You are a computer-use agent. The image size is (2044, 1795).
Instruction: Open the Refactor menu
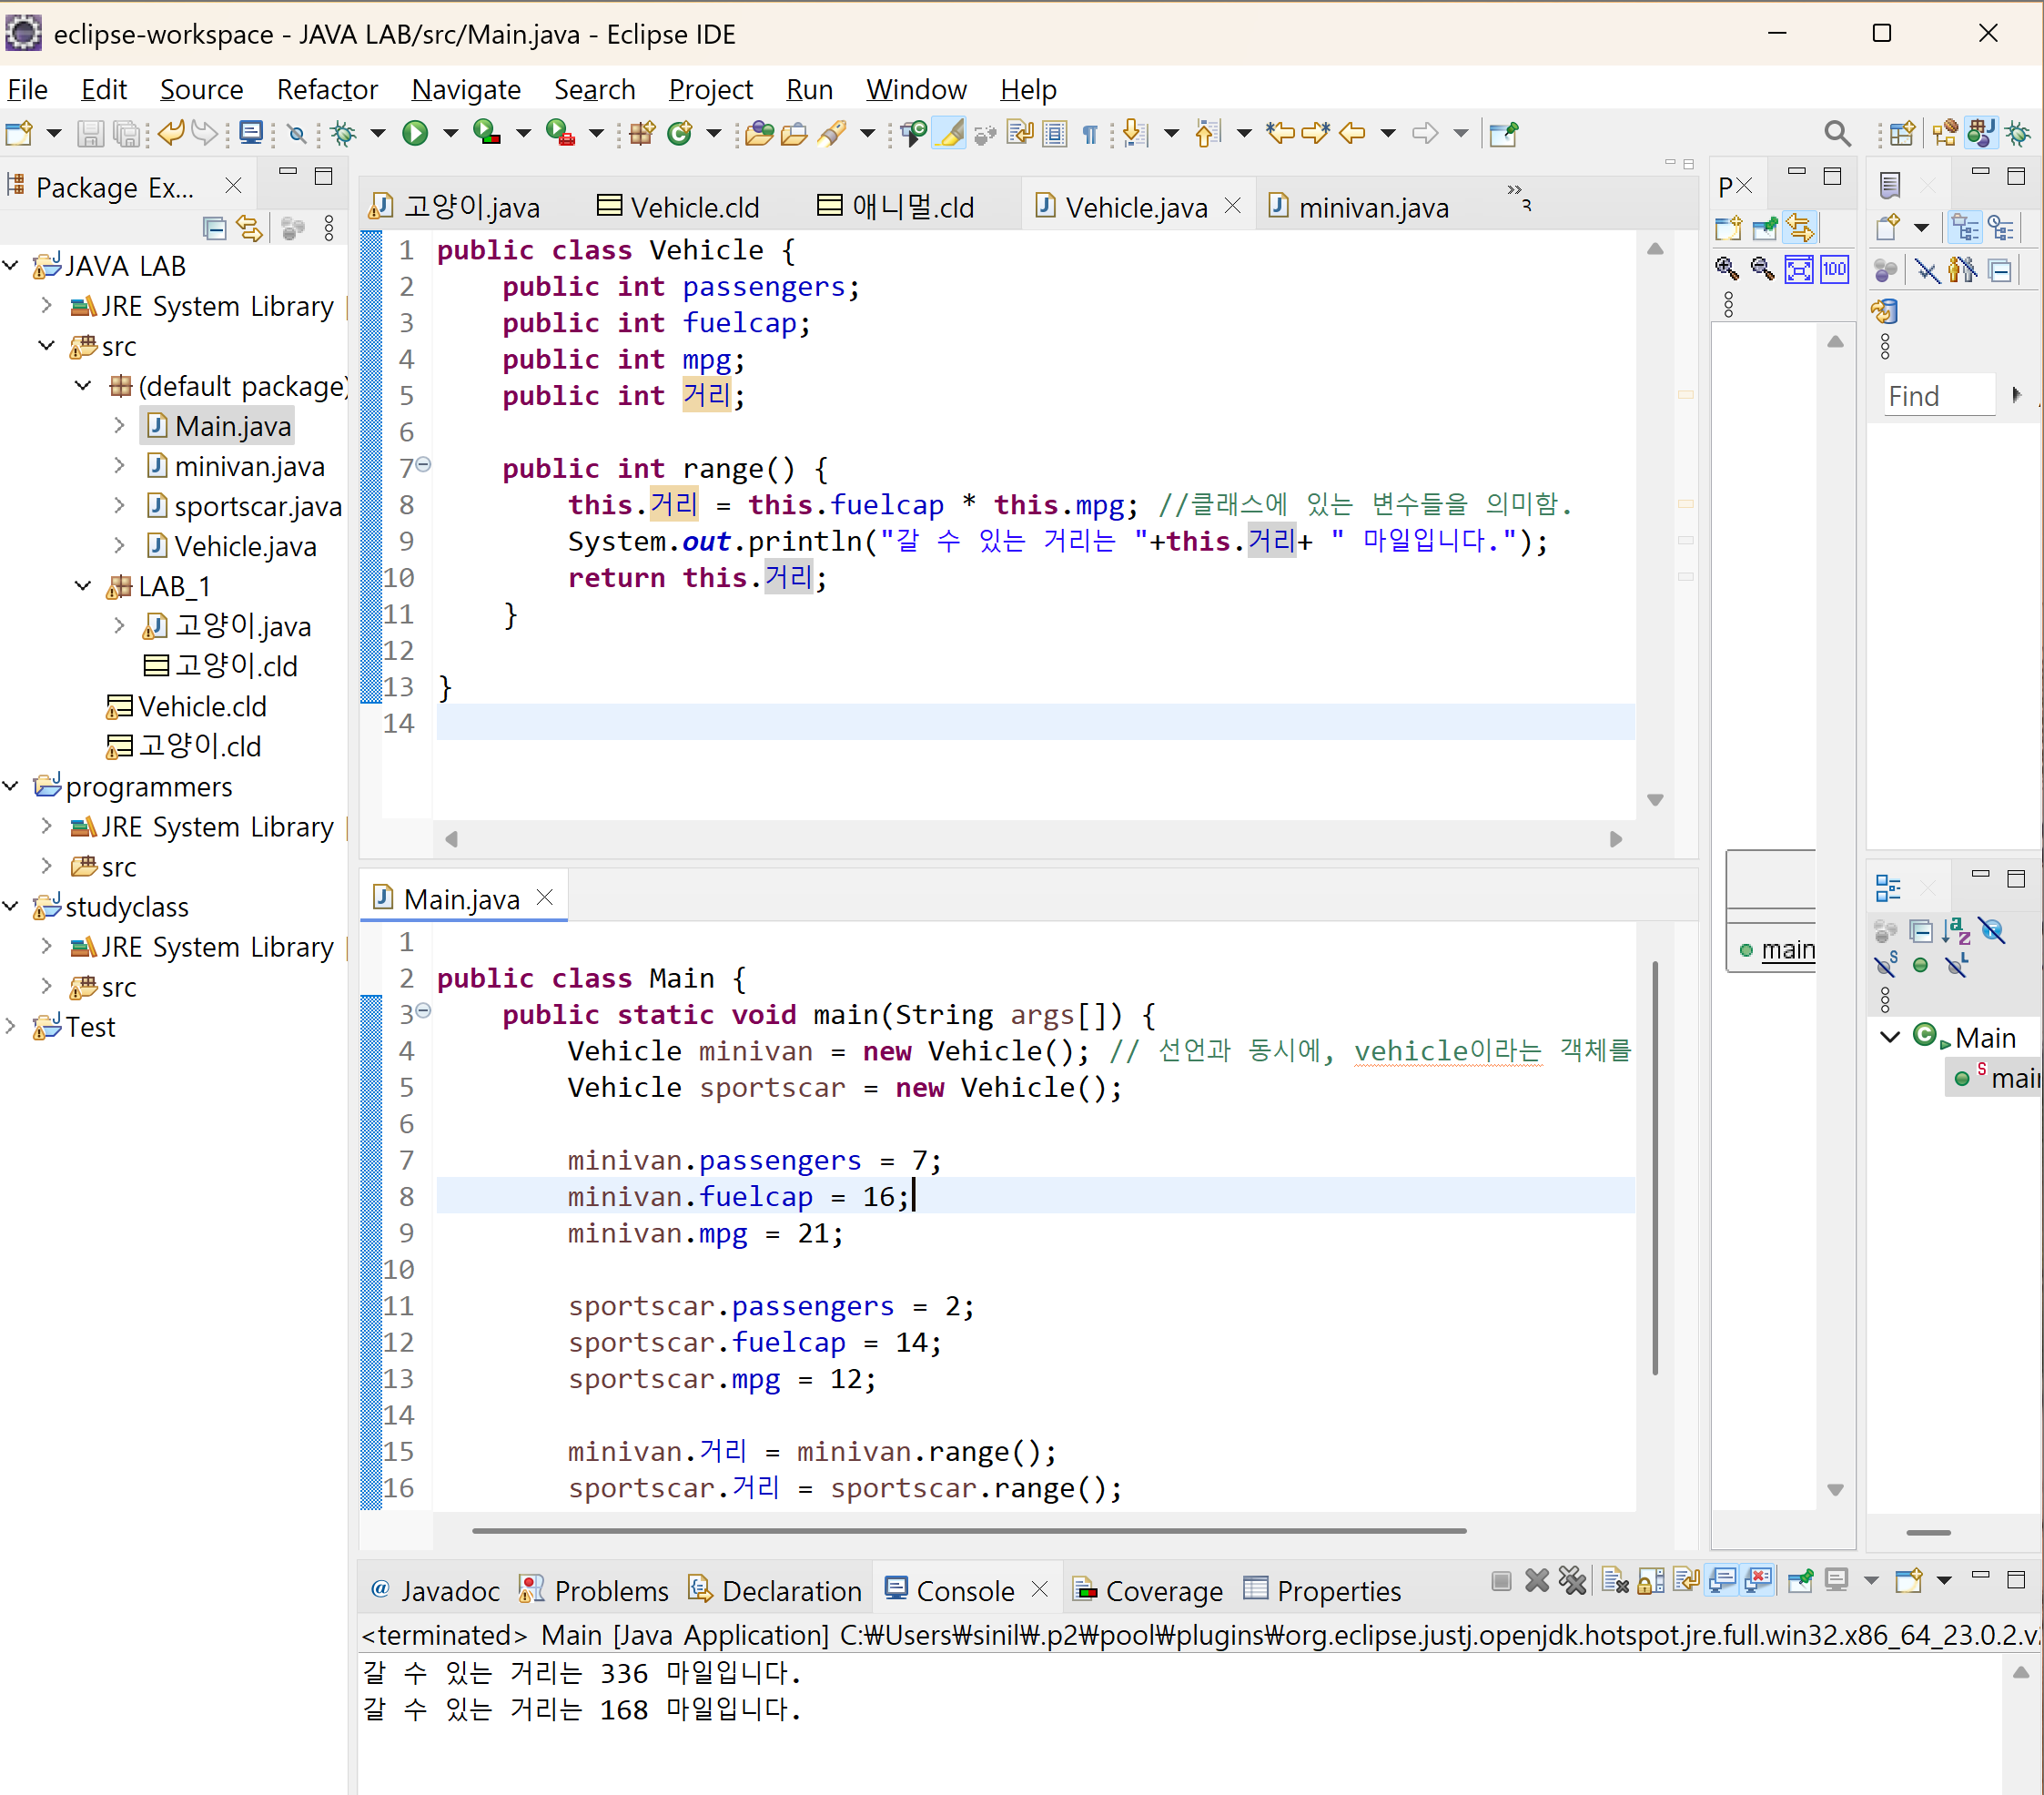(x=327, y=90)
